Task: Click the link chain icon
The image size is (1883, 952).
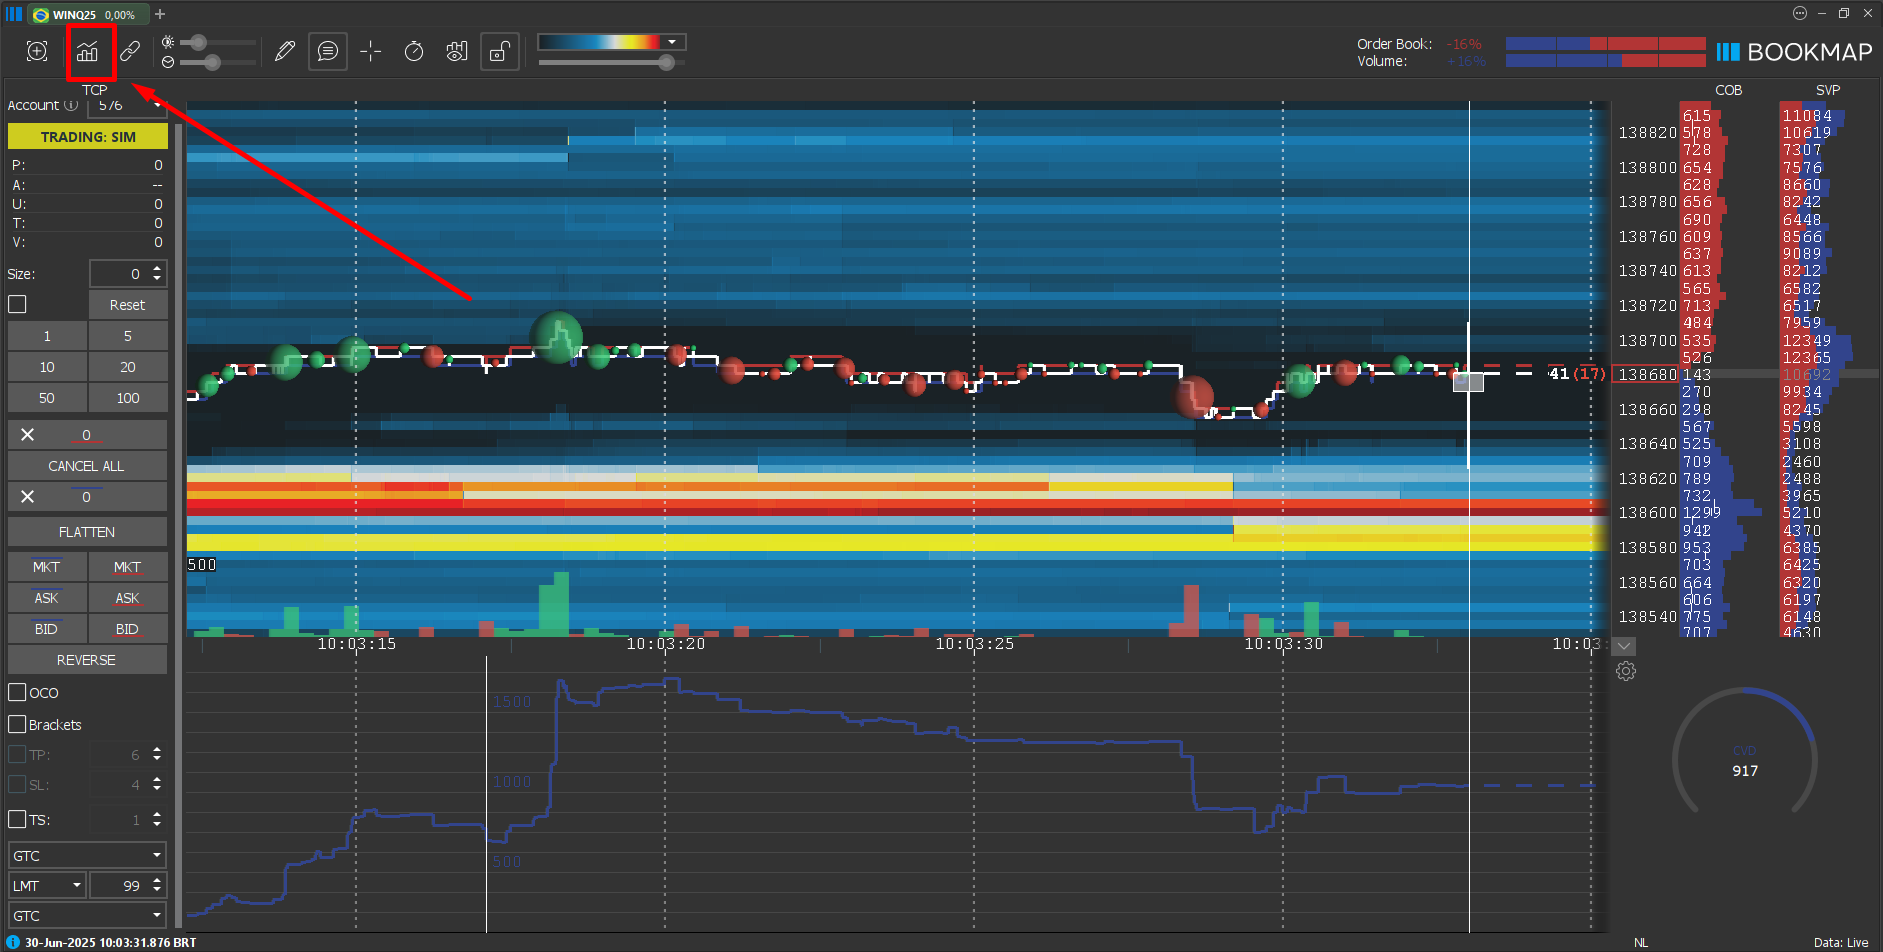Action: (x=130, y=51)
